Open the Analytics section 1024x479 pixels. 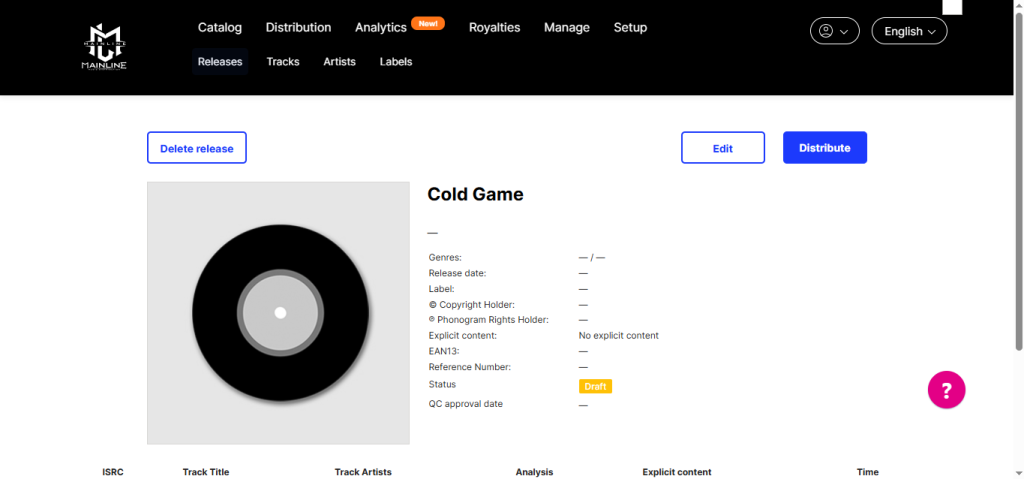(381, 27)
